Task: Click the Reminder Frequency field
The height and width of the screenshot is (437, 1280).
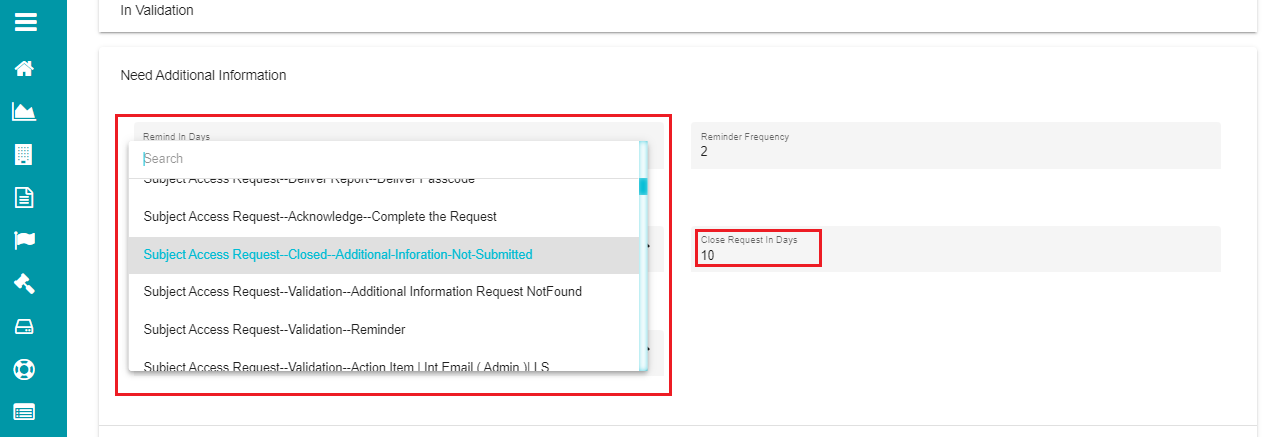Action: [x=955, y=145]
